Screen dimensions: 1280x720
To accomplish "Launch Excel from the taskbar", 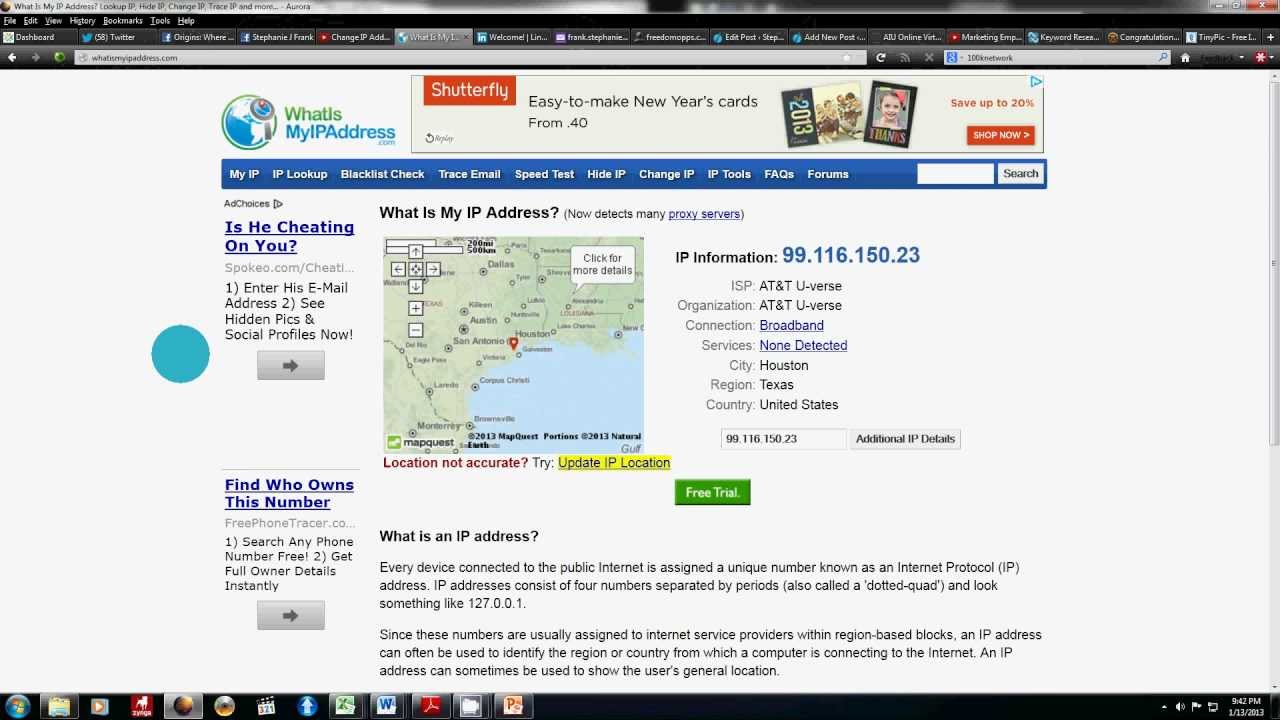I will click(345, 706).
